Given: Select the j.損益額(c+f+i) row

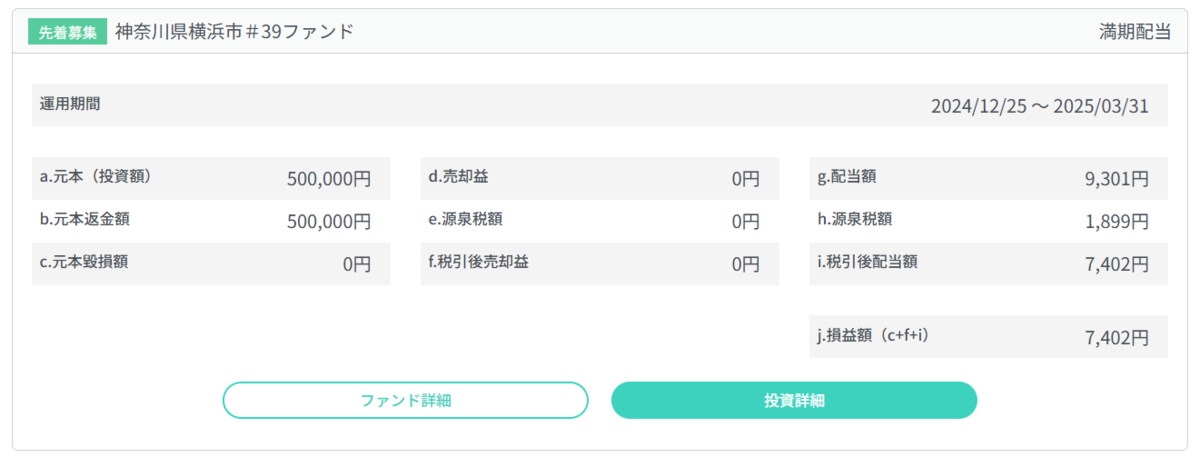Looking at the screenshot, I should [988, 337].
